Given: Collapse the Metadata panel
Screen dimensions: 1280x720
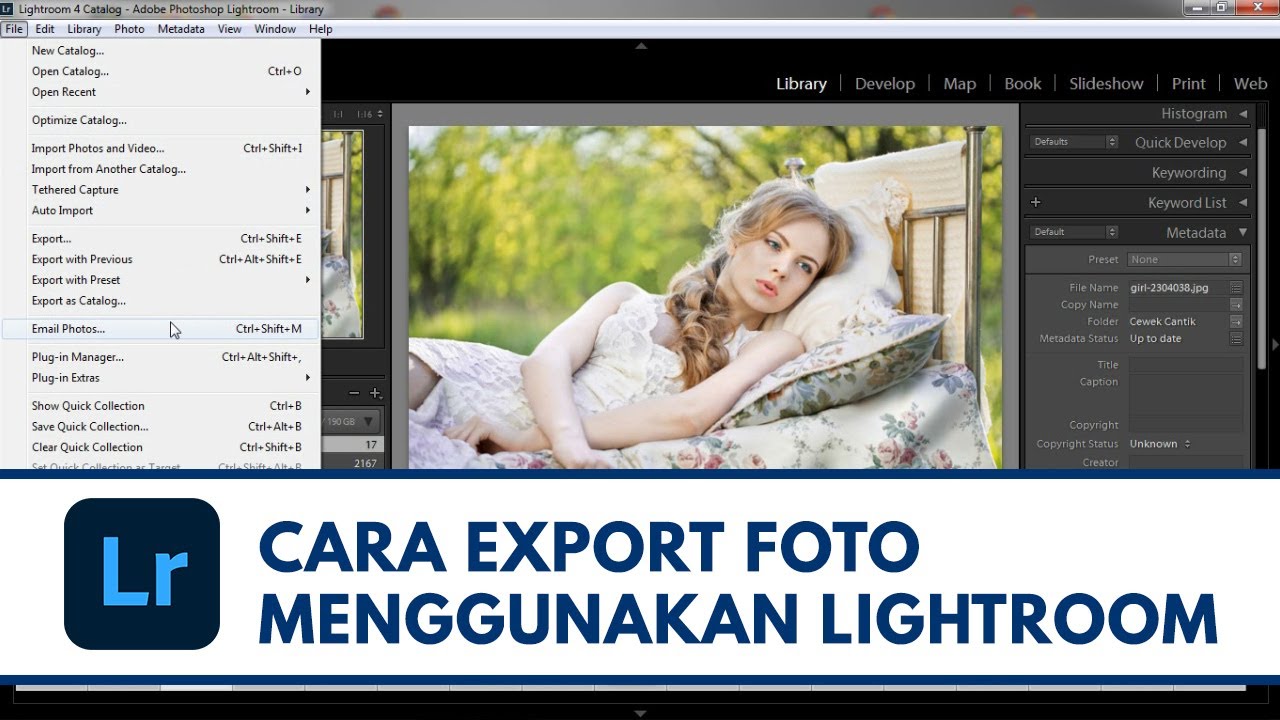Looking at the screenshot, I should point(1243,233).
